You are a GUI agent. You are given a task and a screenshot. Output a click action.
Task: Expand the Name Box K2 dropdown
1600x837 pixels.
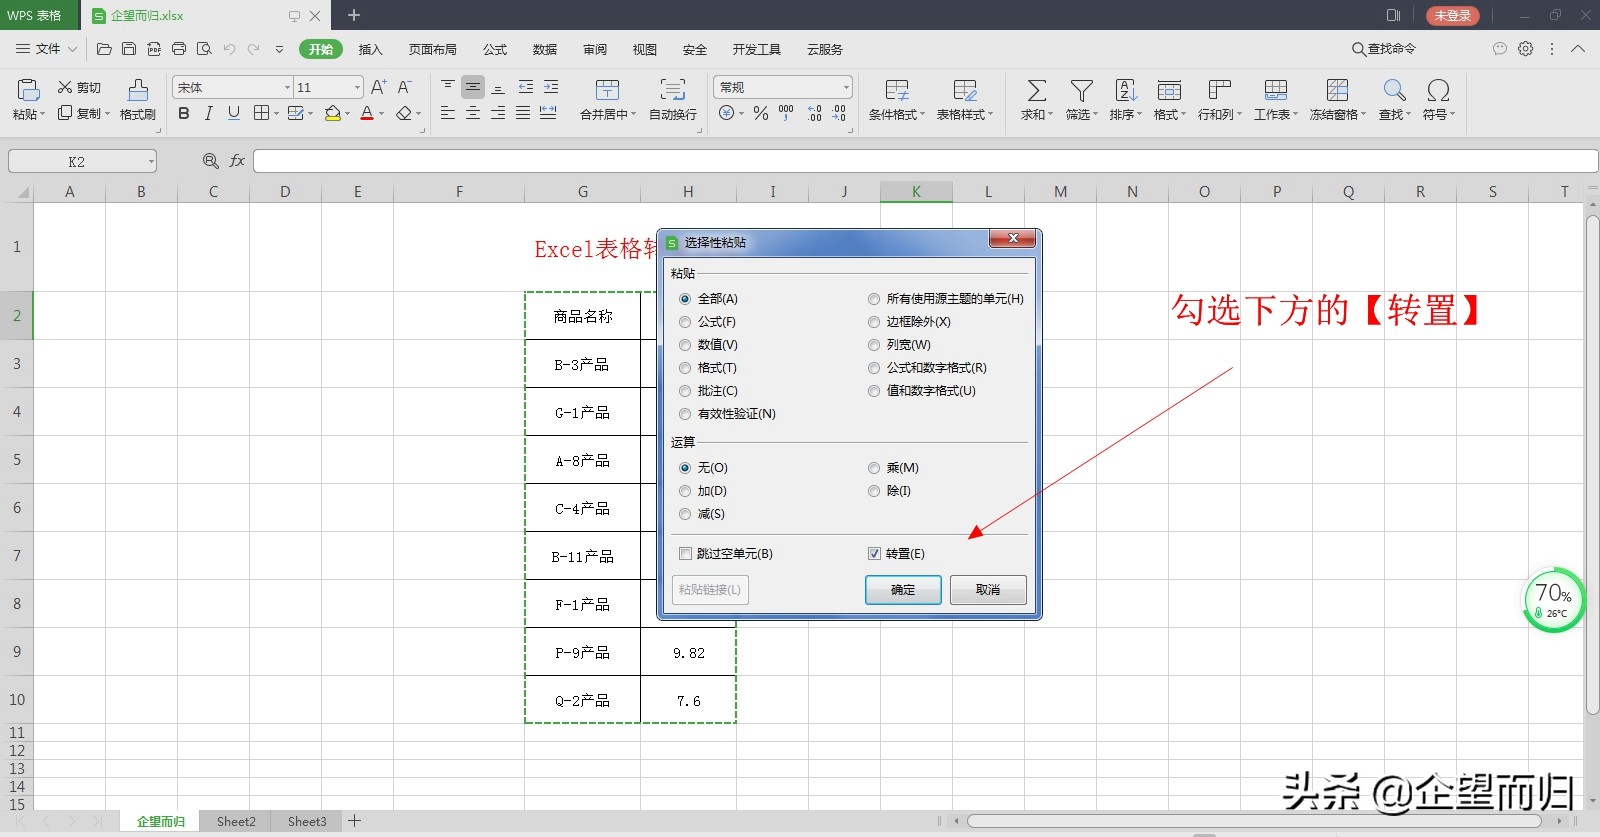click(x=151, y=162)
